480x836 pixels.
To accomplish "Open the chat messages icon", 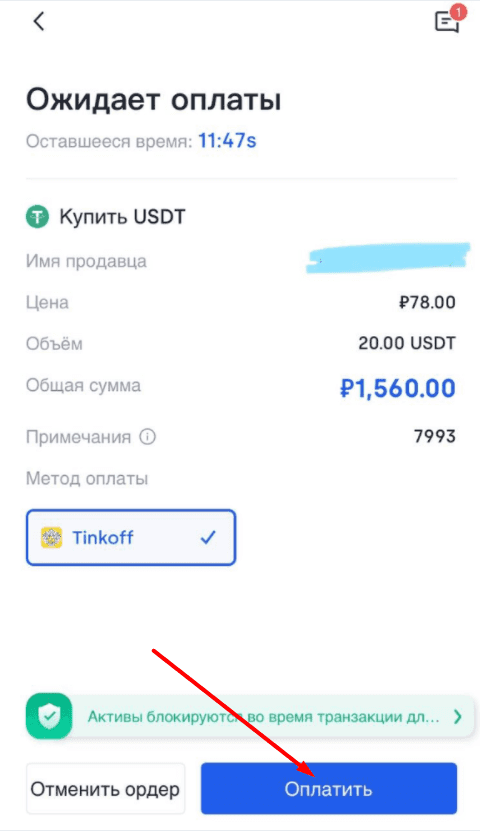I will pyautogui.click(x=447, y=23).
